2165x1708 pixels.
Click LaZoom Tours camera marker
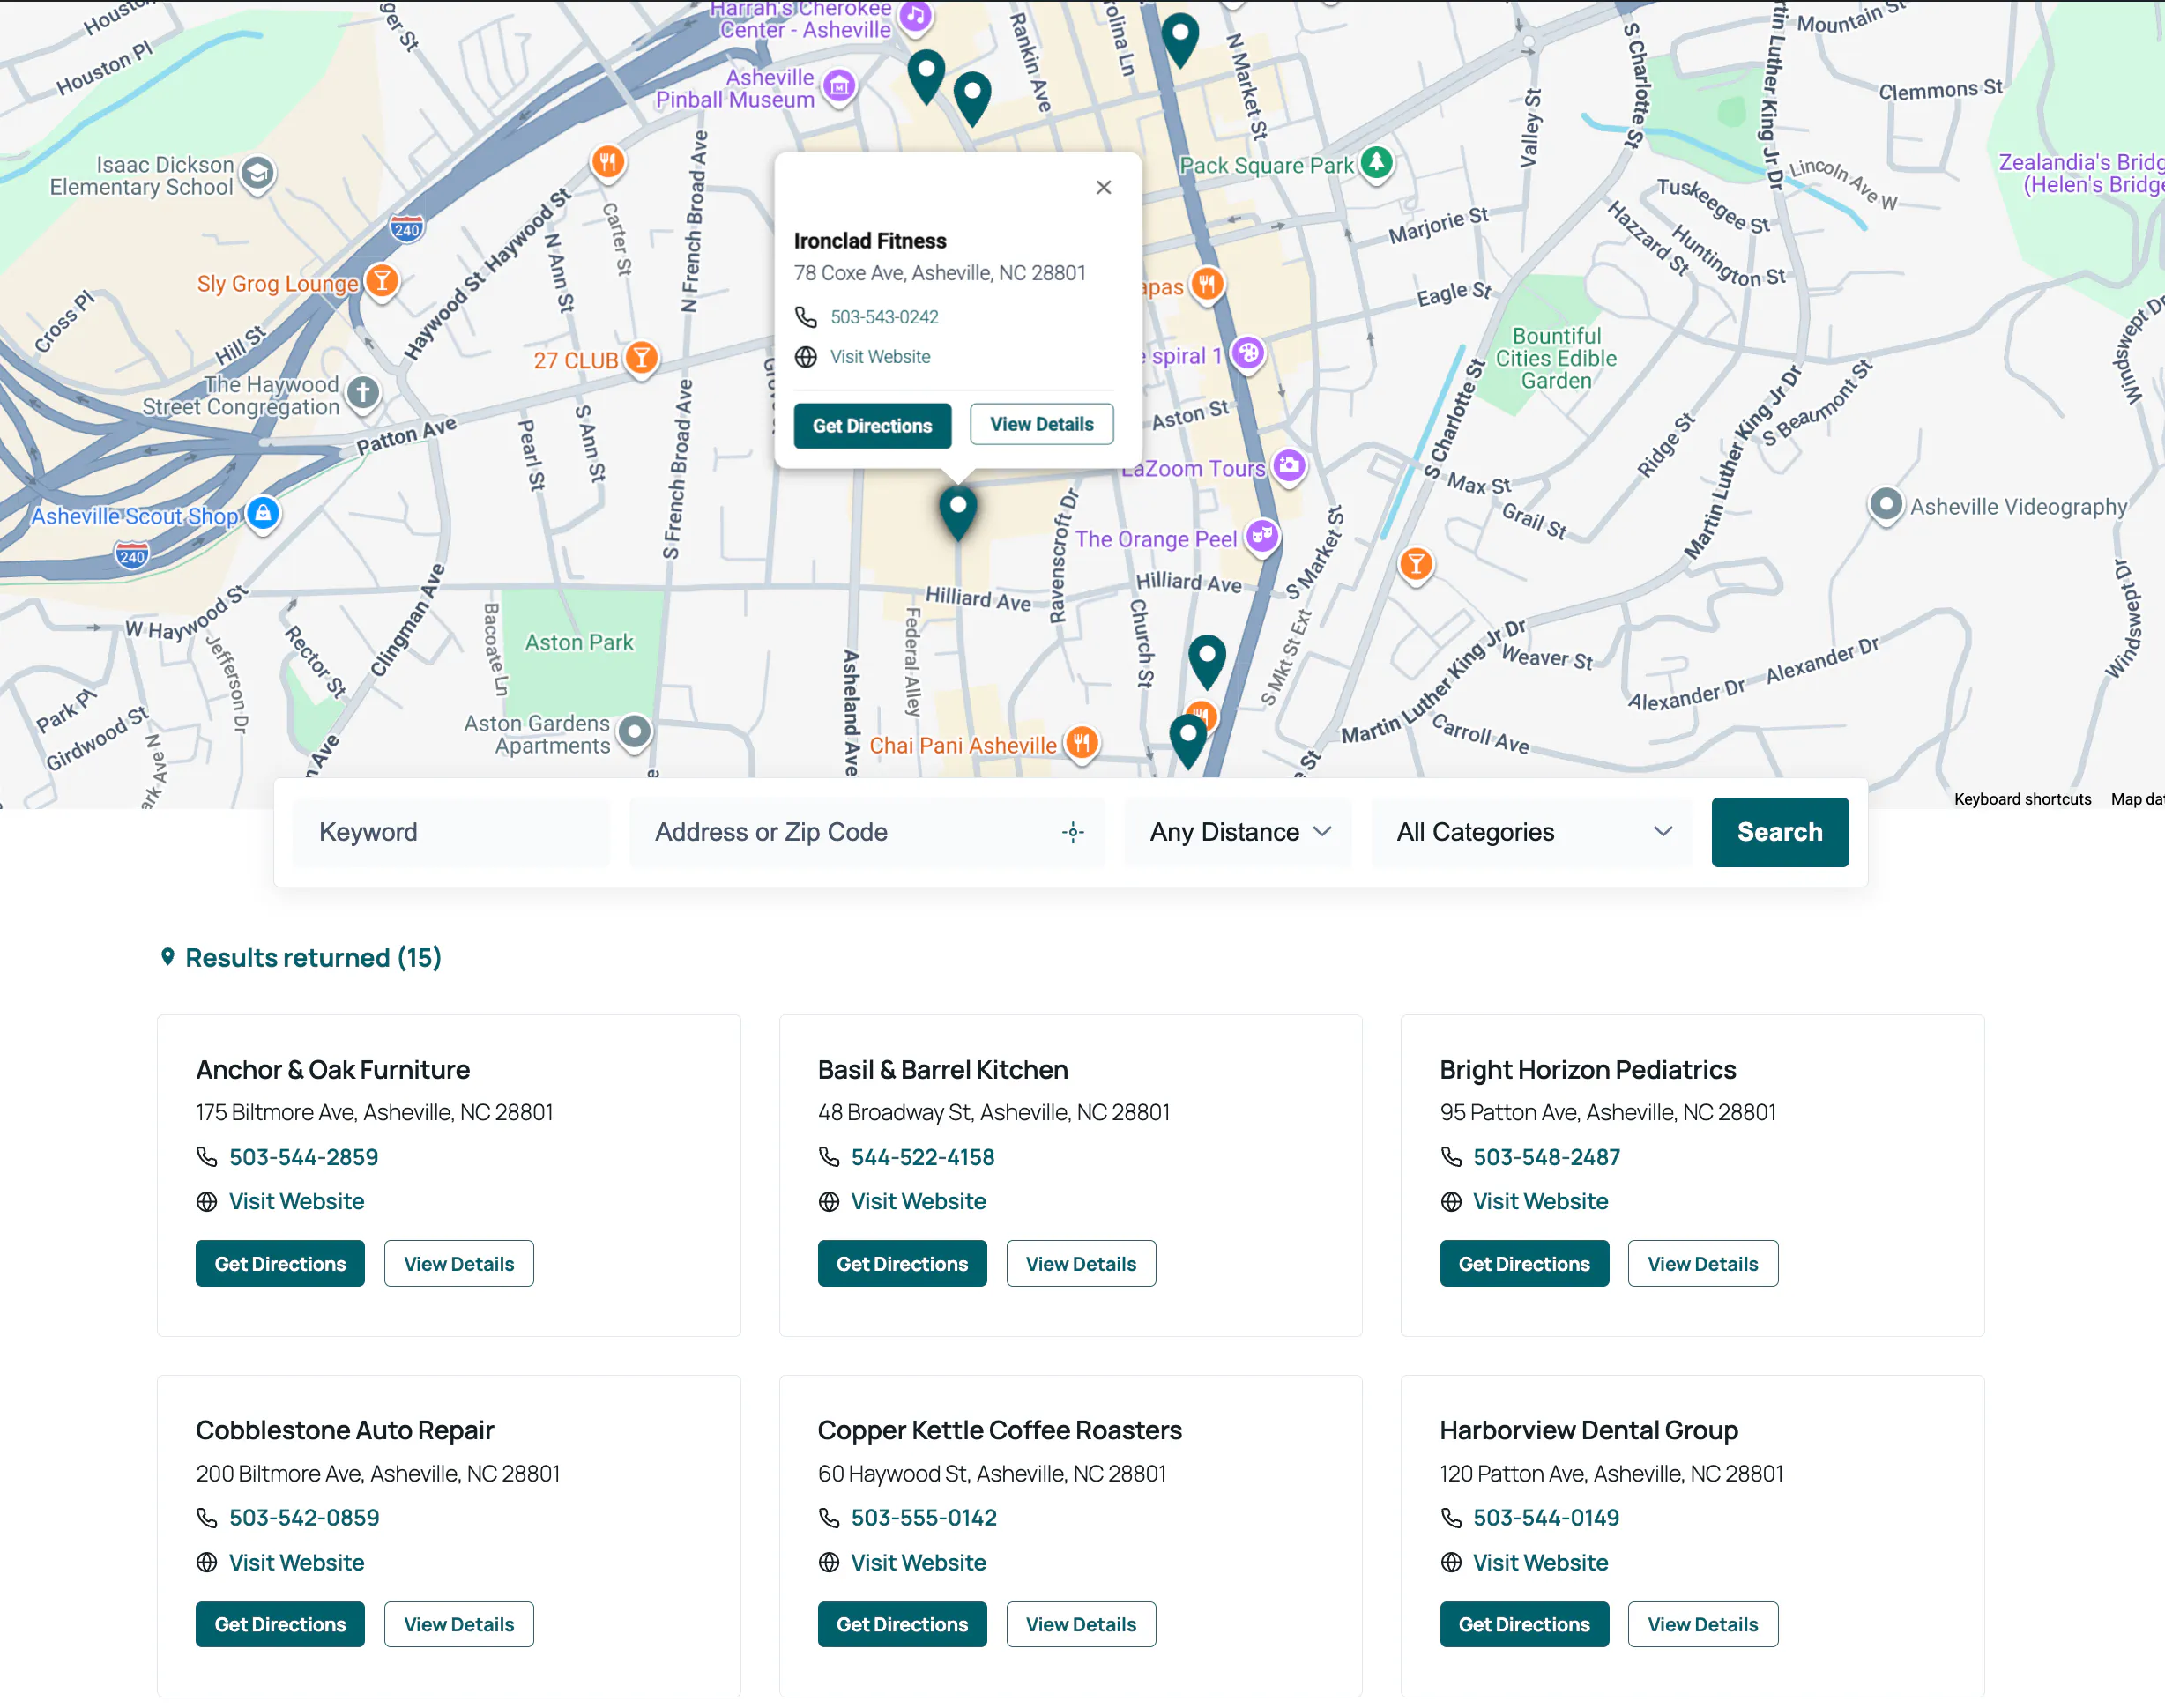click(1290, 465)
